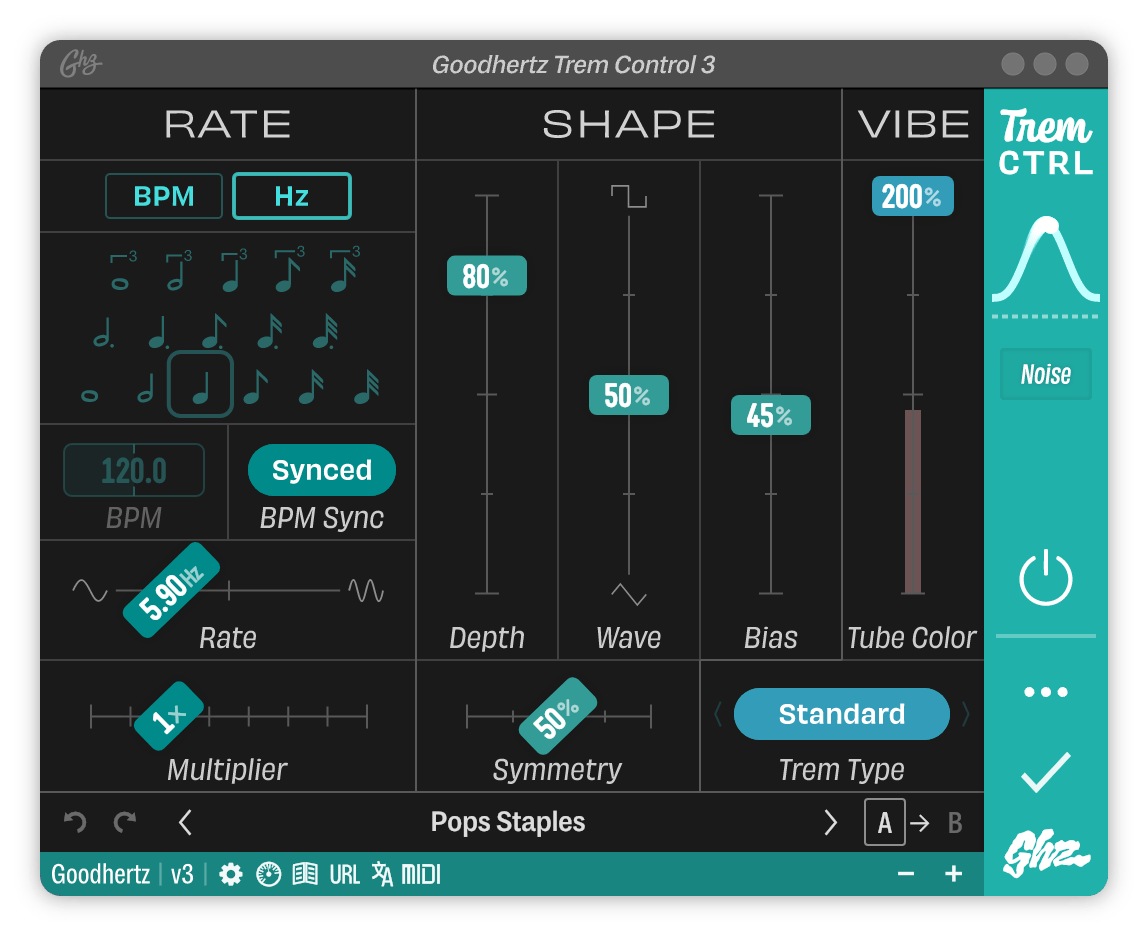Go to the previous preset with left chevron

tap(185, 822)
